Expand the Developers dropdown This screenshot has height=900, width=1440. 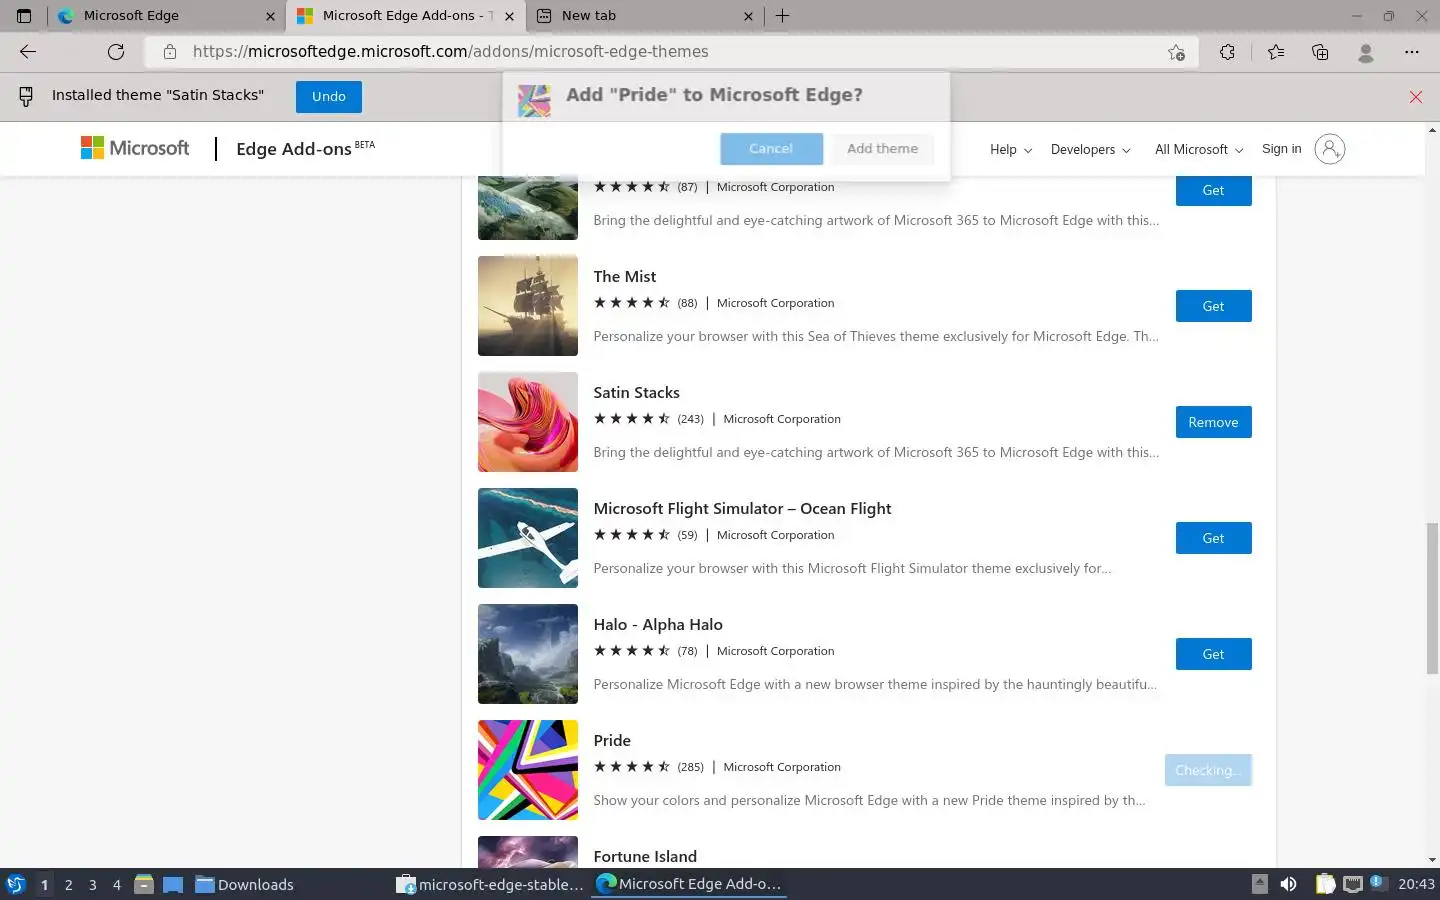tap(1090, 149)
